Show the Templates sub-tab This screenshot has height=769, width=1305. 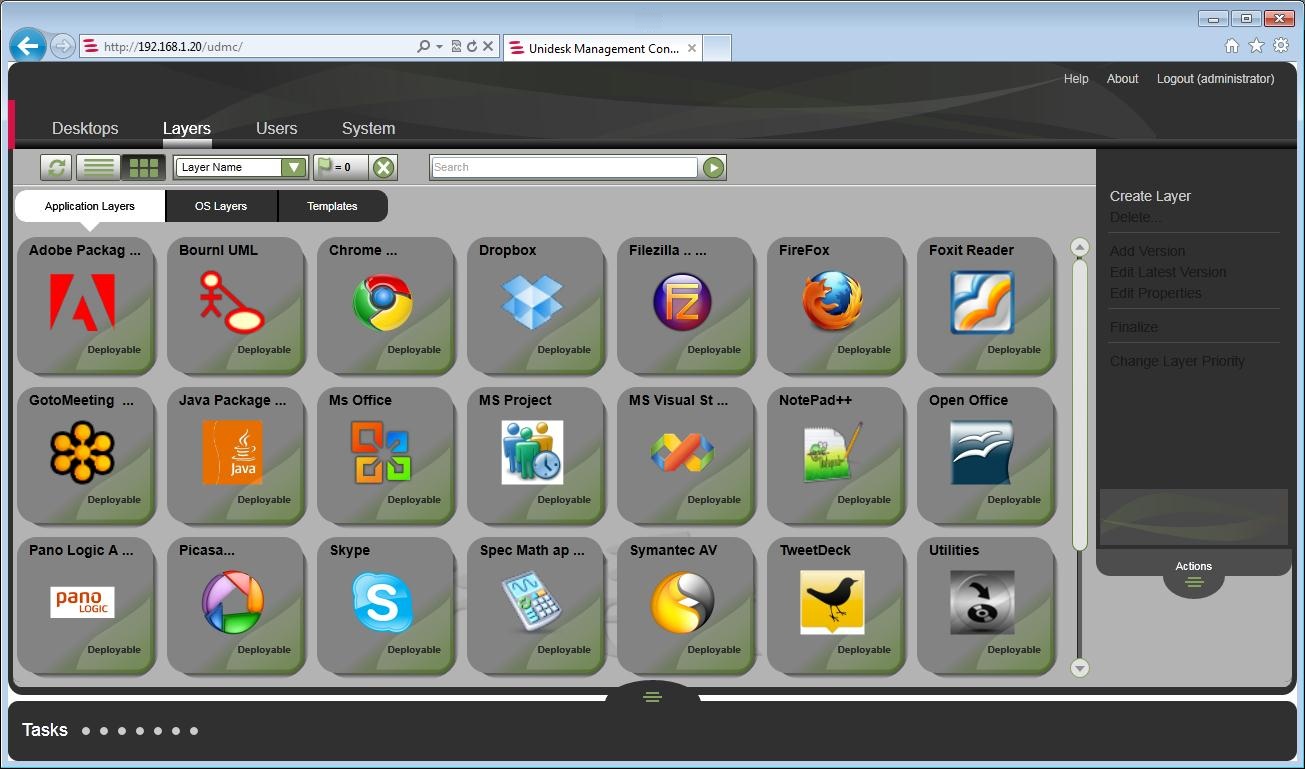(333, 206)
